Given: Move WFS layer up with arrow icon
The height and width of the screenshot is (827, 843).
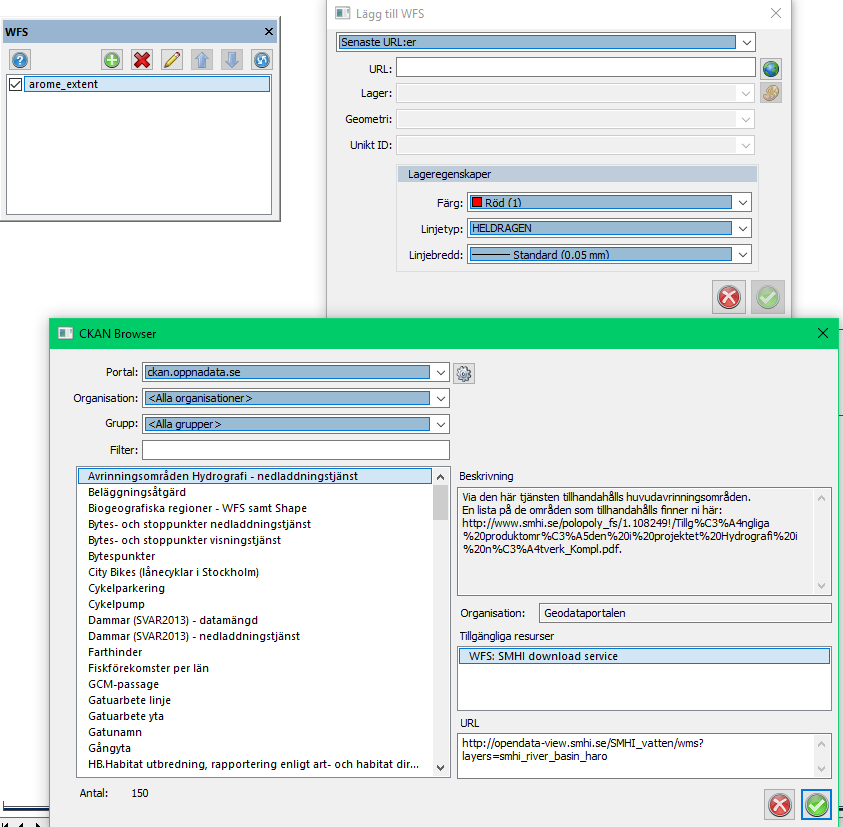Looking at the screenshot, I should pyautogui.click(x=202, y=60).
